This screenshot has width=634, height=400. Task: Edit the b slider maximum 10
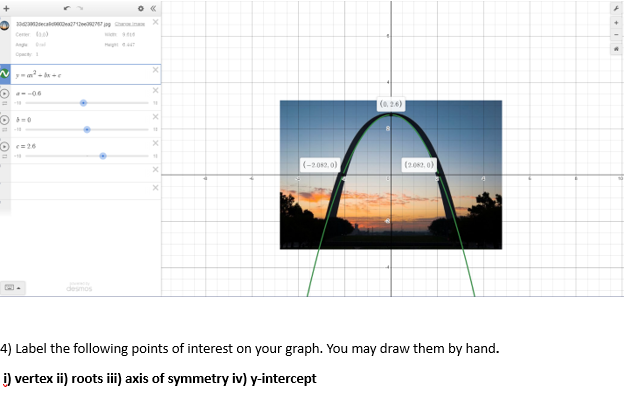click(x=155, y=129)
